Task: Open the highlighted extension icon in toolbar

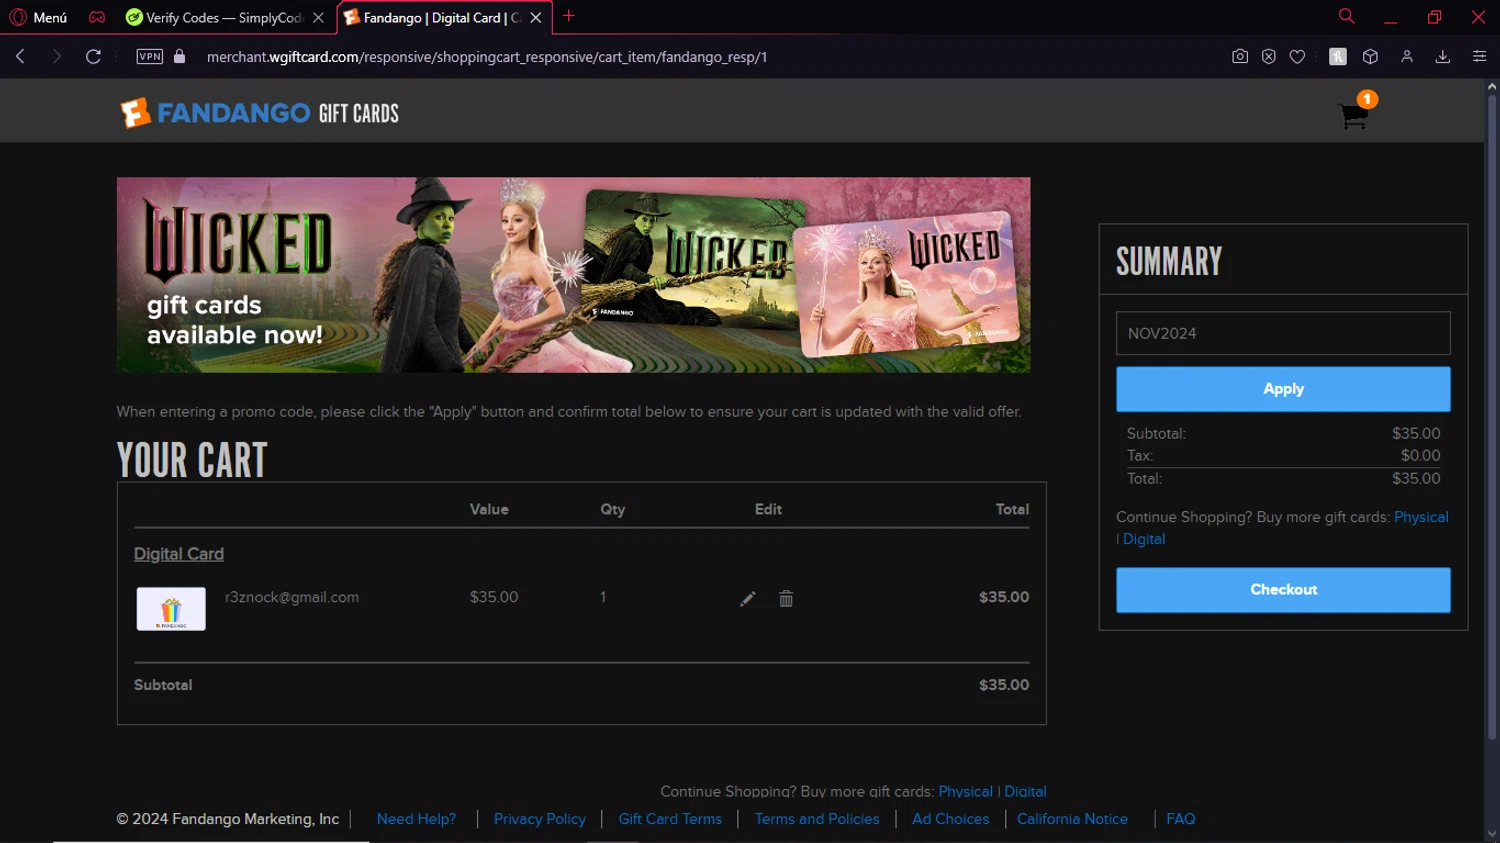Action: coord(1338,57)
